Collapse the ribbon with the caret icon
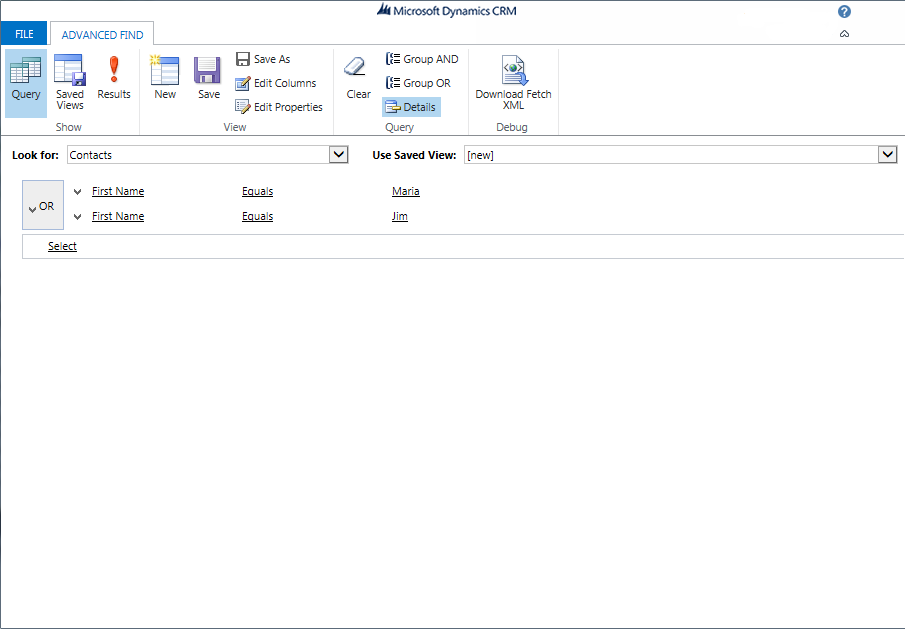Viewport: 905px width, 629px height. pyautogui.click(x=844, y=34)
